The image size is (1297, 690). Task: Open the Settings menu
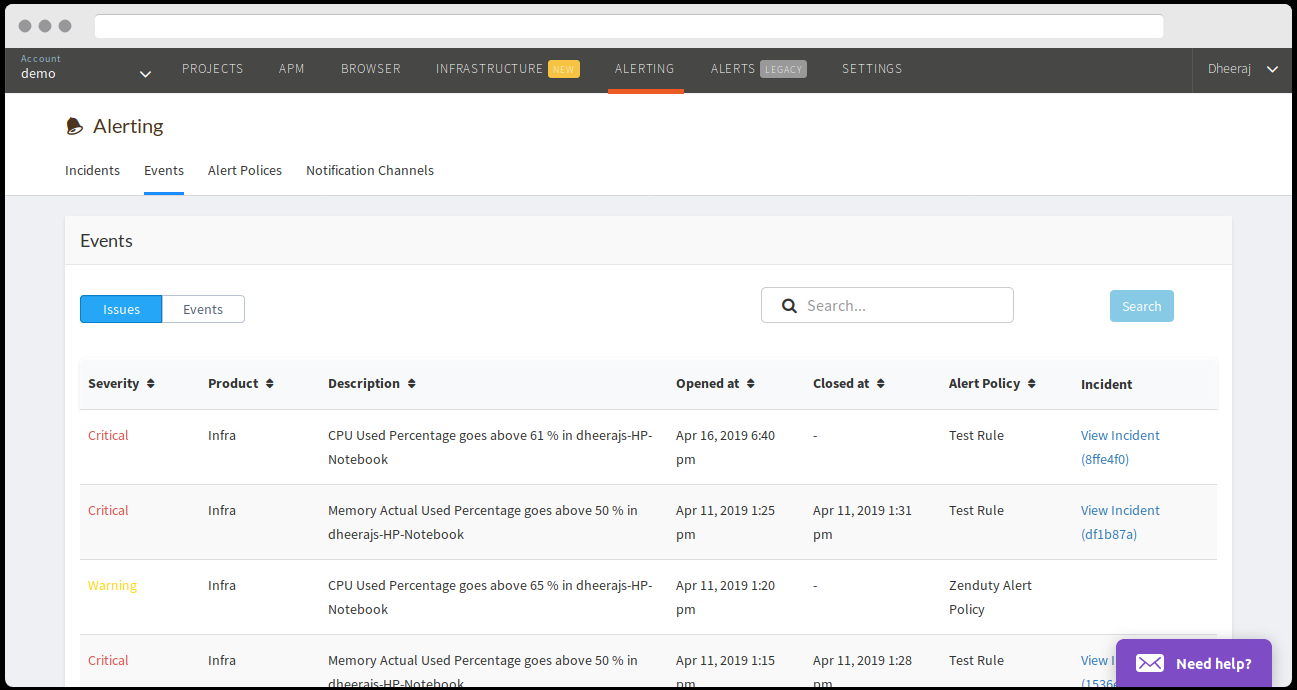point(872,69)
